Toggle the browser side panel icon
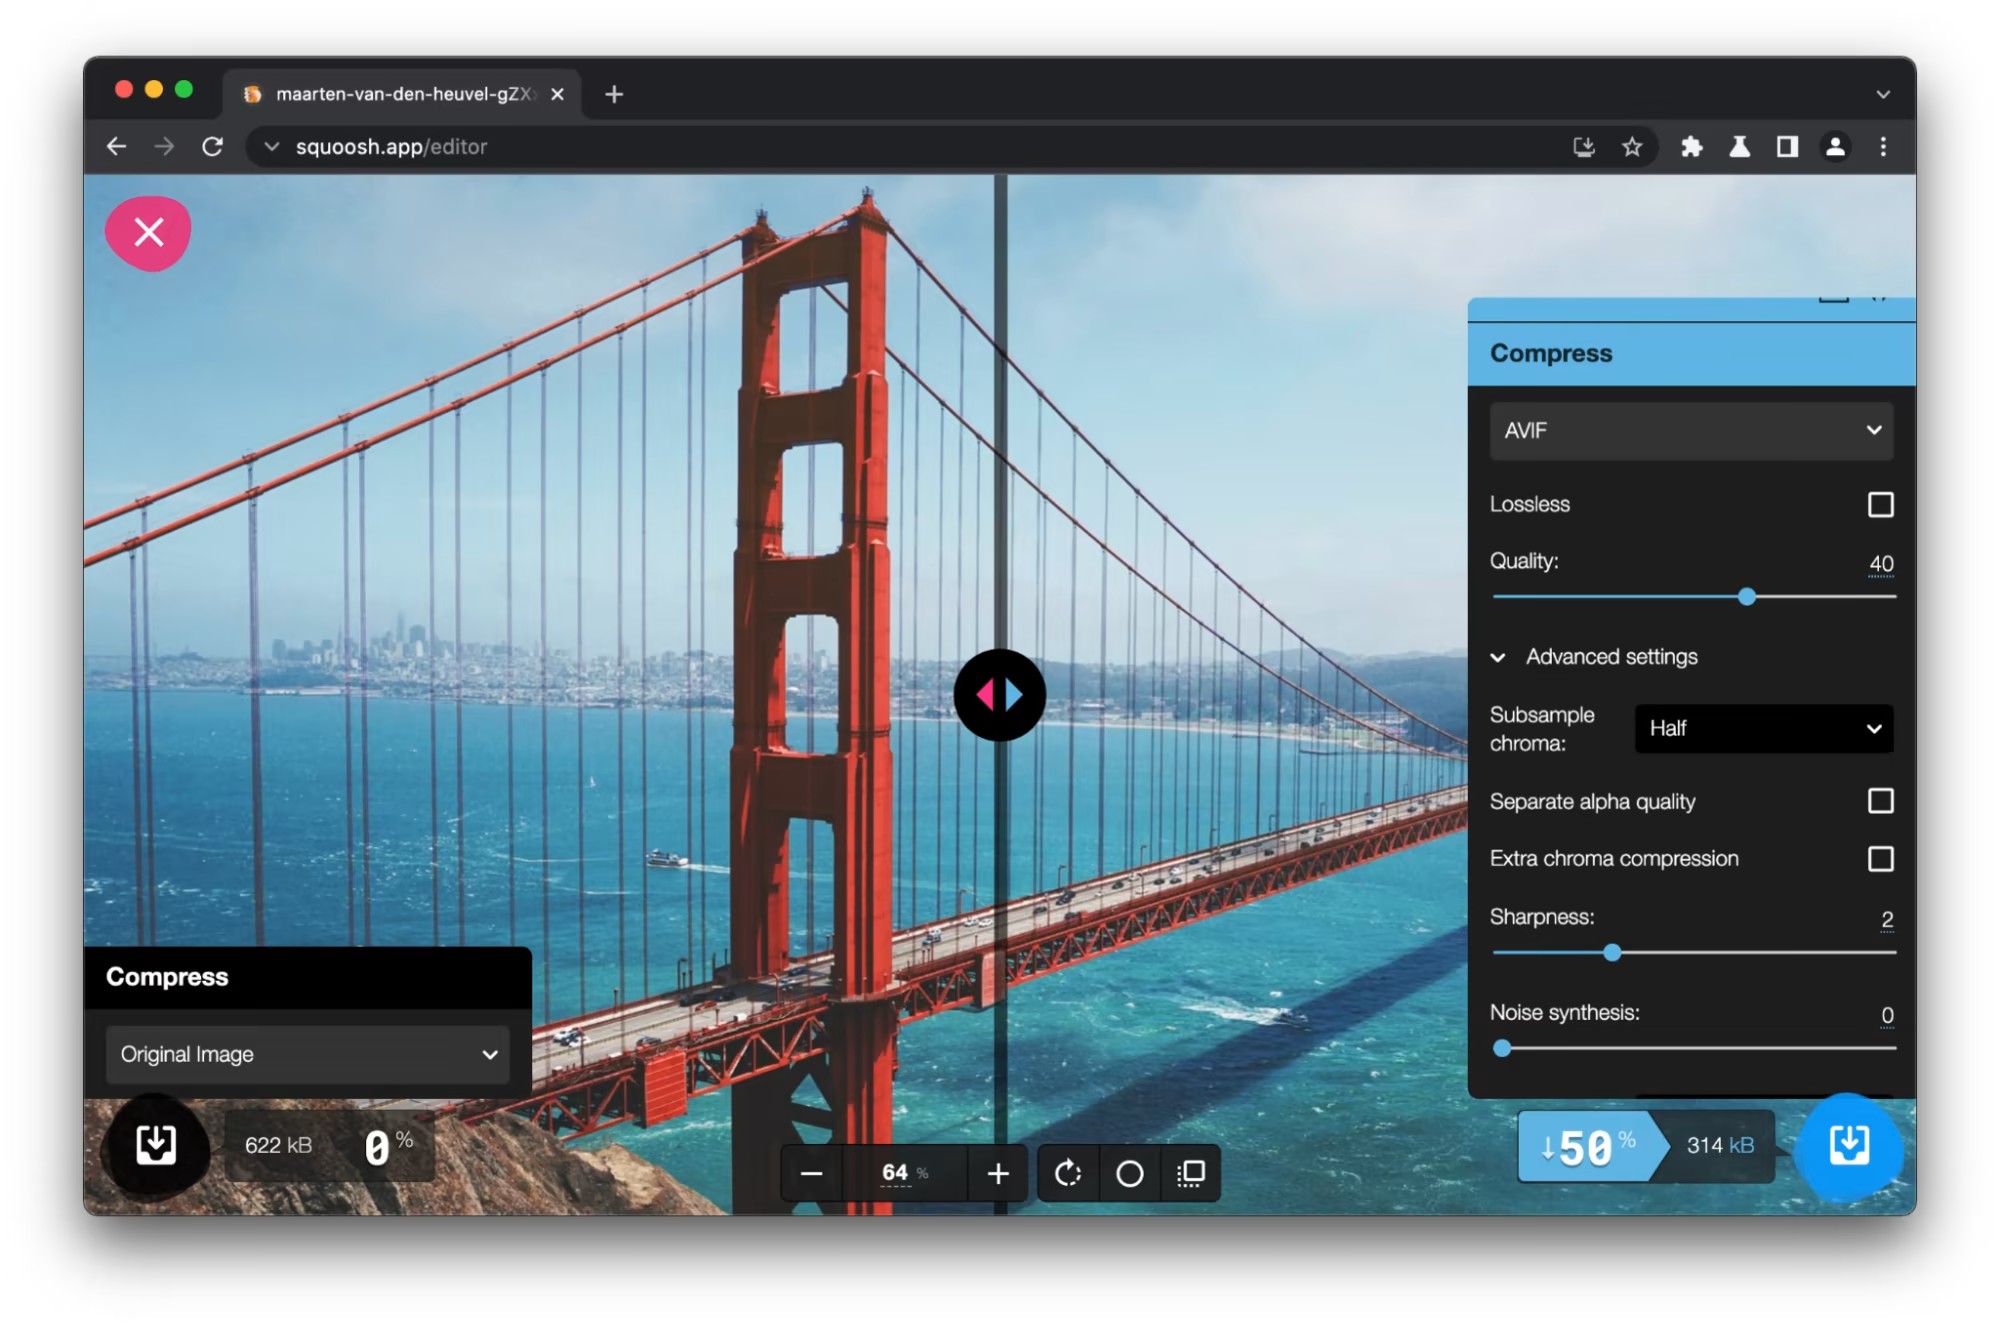 pyautogui.click(x=1787, y=147)
